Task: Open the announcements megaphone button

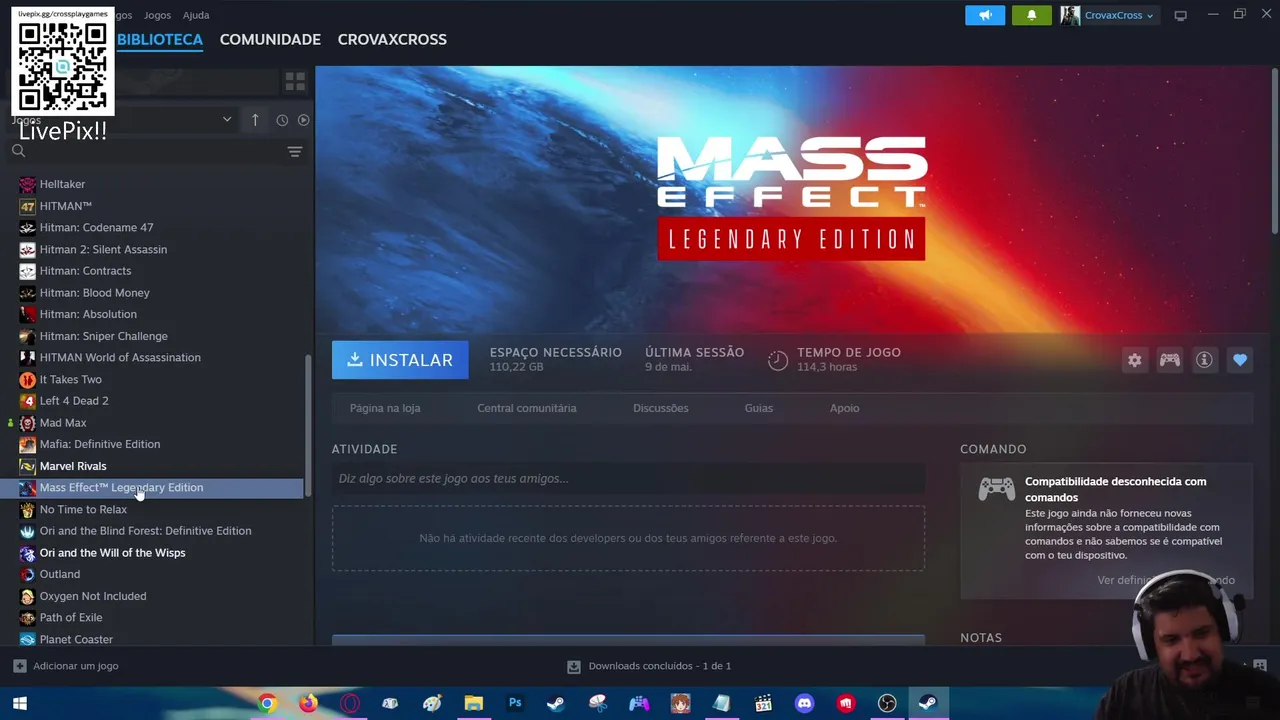Action: (x=985, y=15)
